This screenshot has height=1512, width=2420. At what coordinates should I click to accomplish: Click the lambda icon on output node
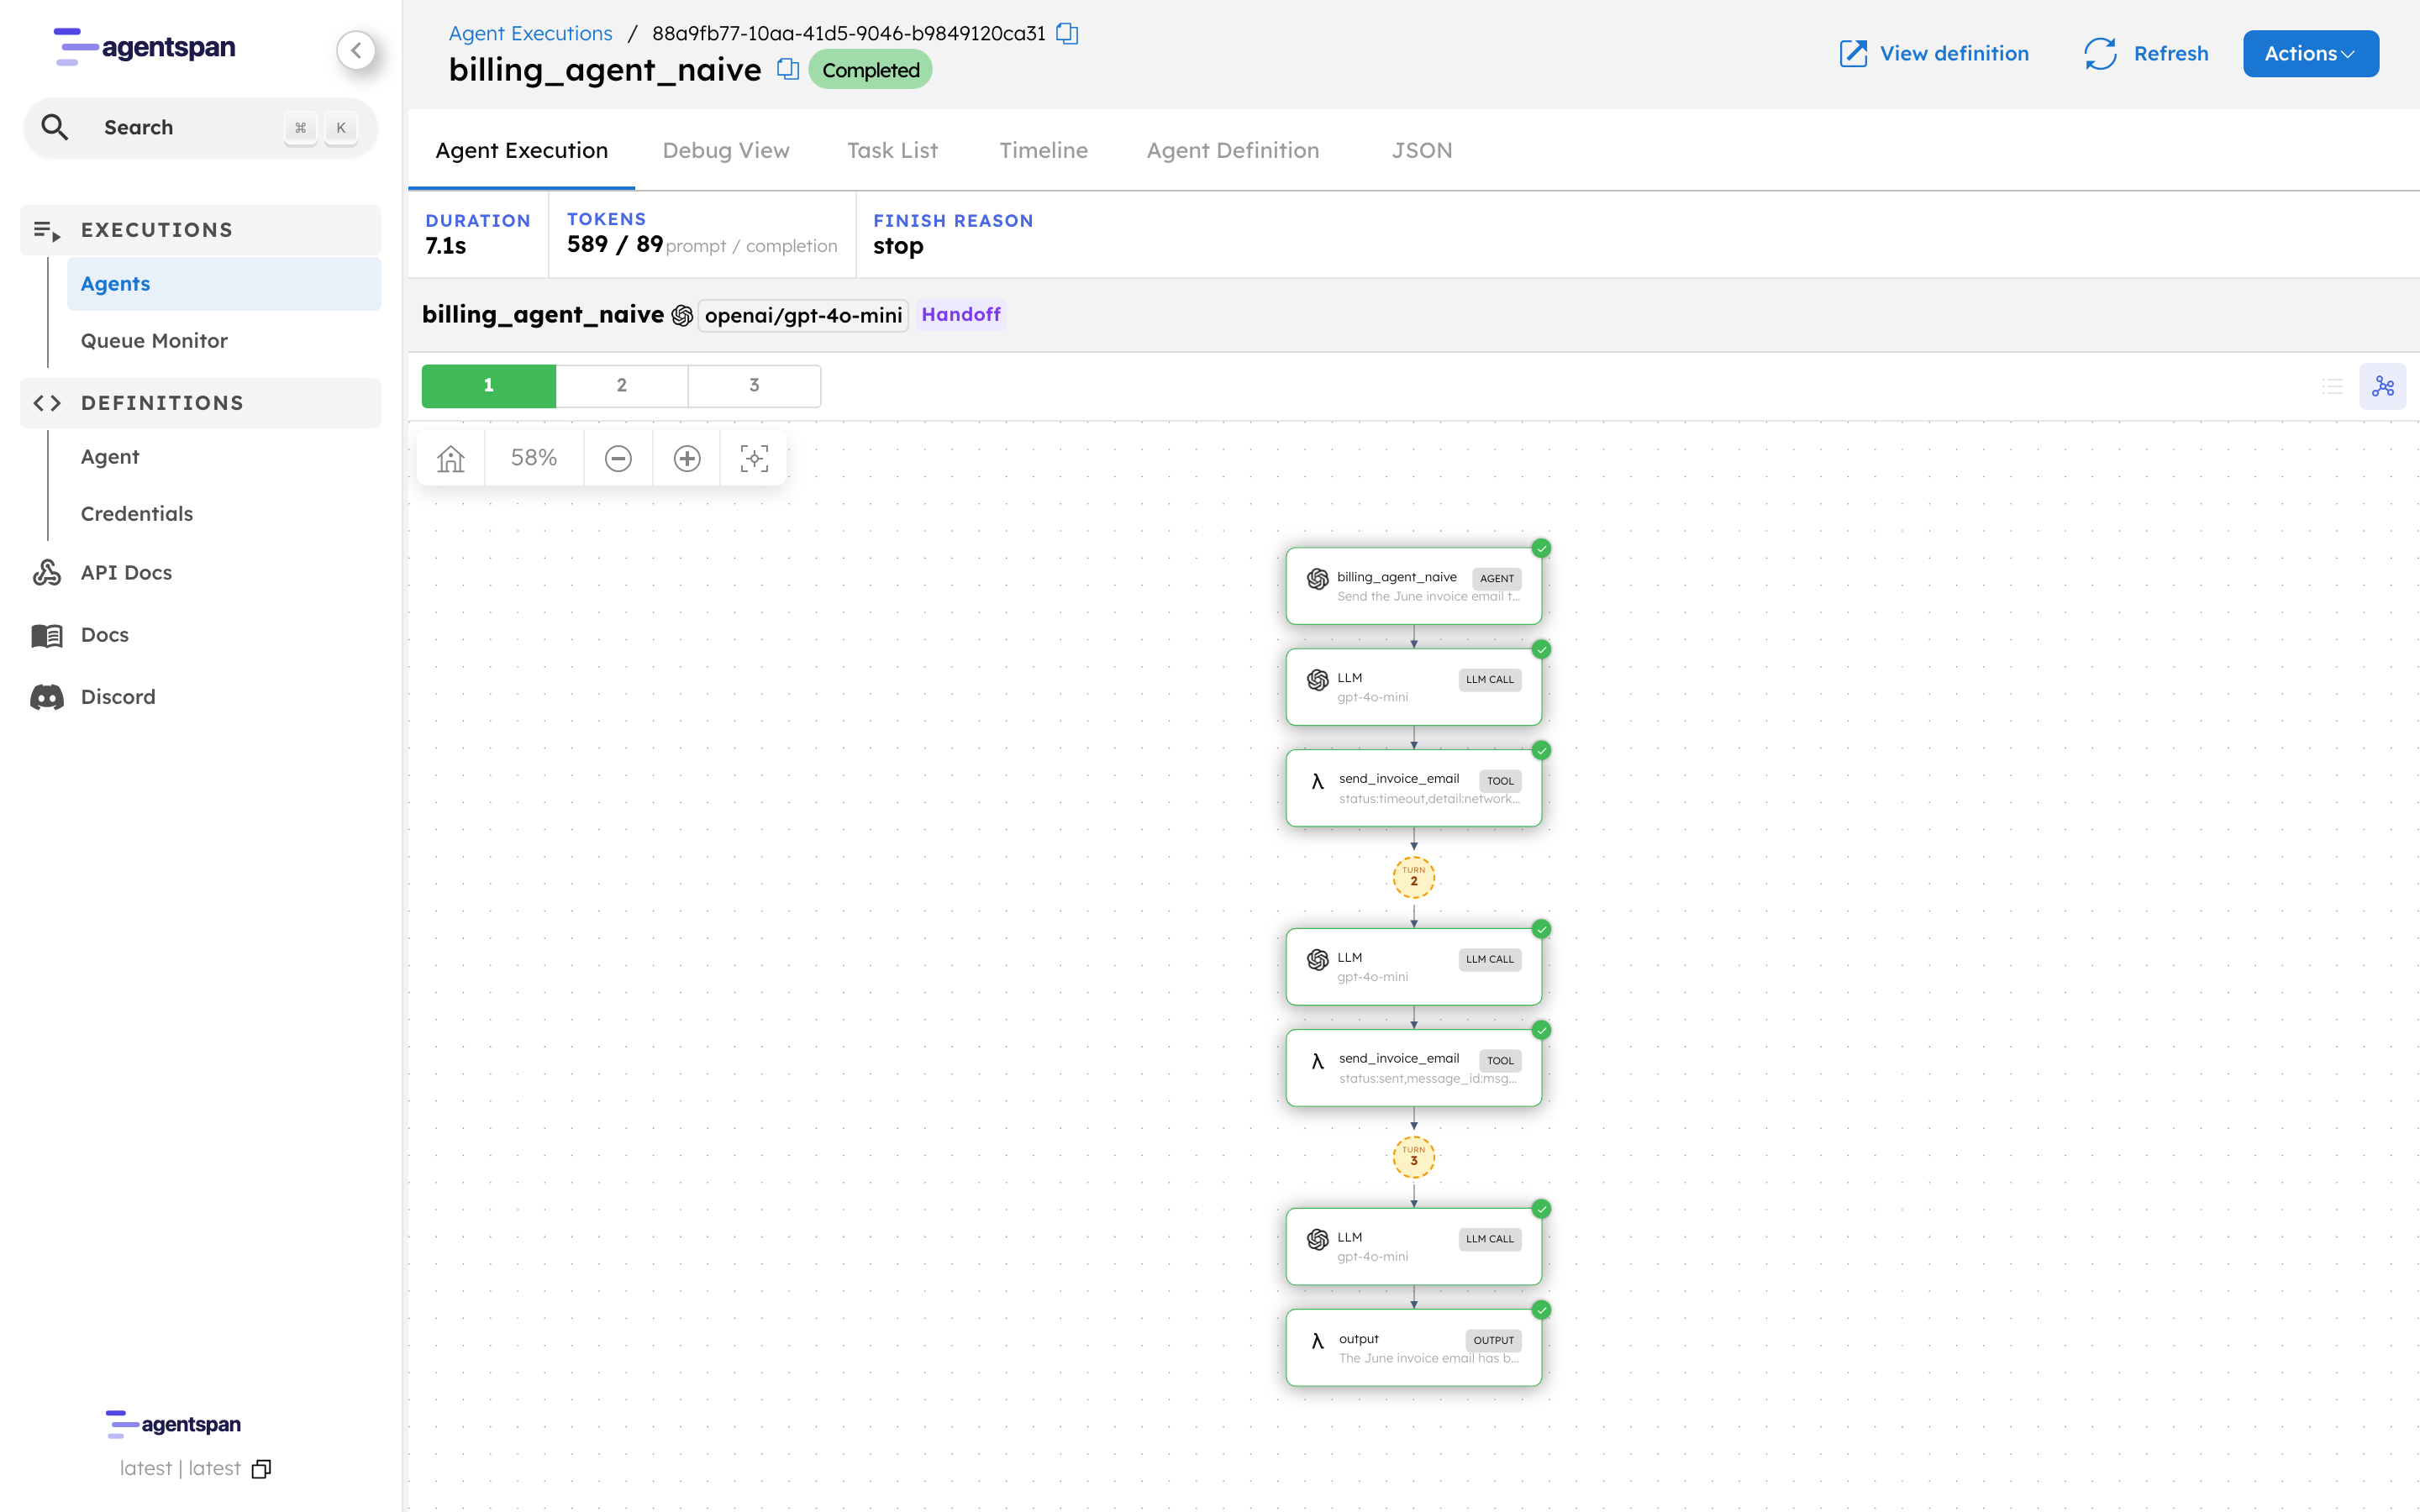[1317, 1341]
